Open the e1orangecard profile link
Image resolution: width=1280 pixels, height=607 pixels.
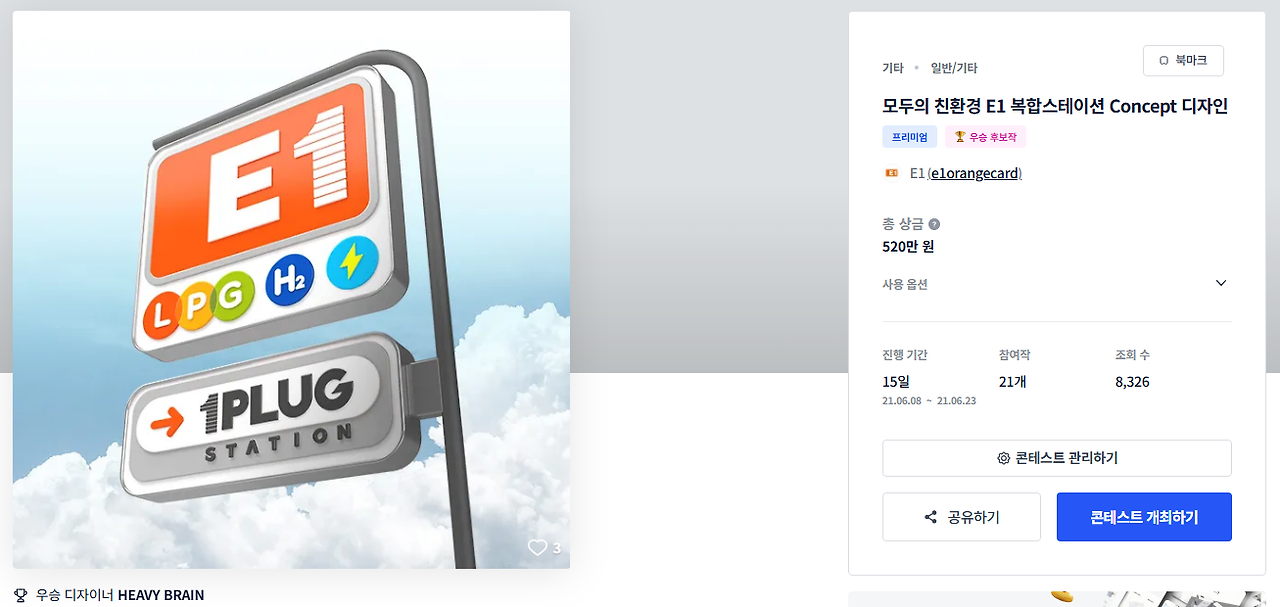click(x=975, y=173)
